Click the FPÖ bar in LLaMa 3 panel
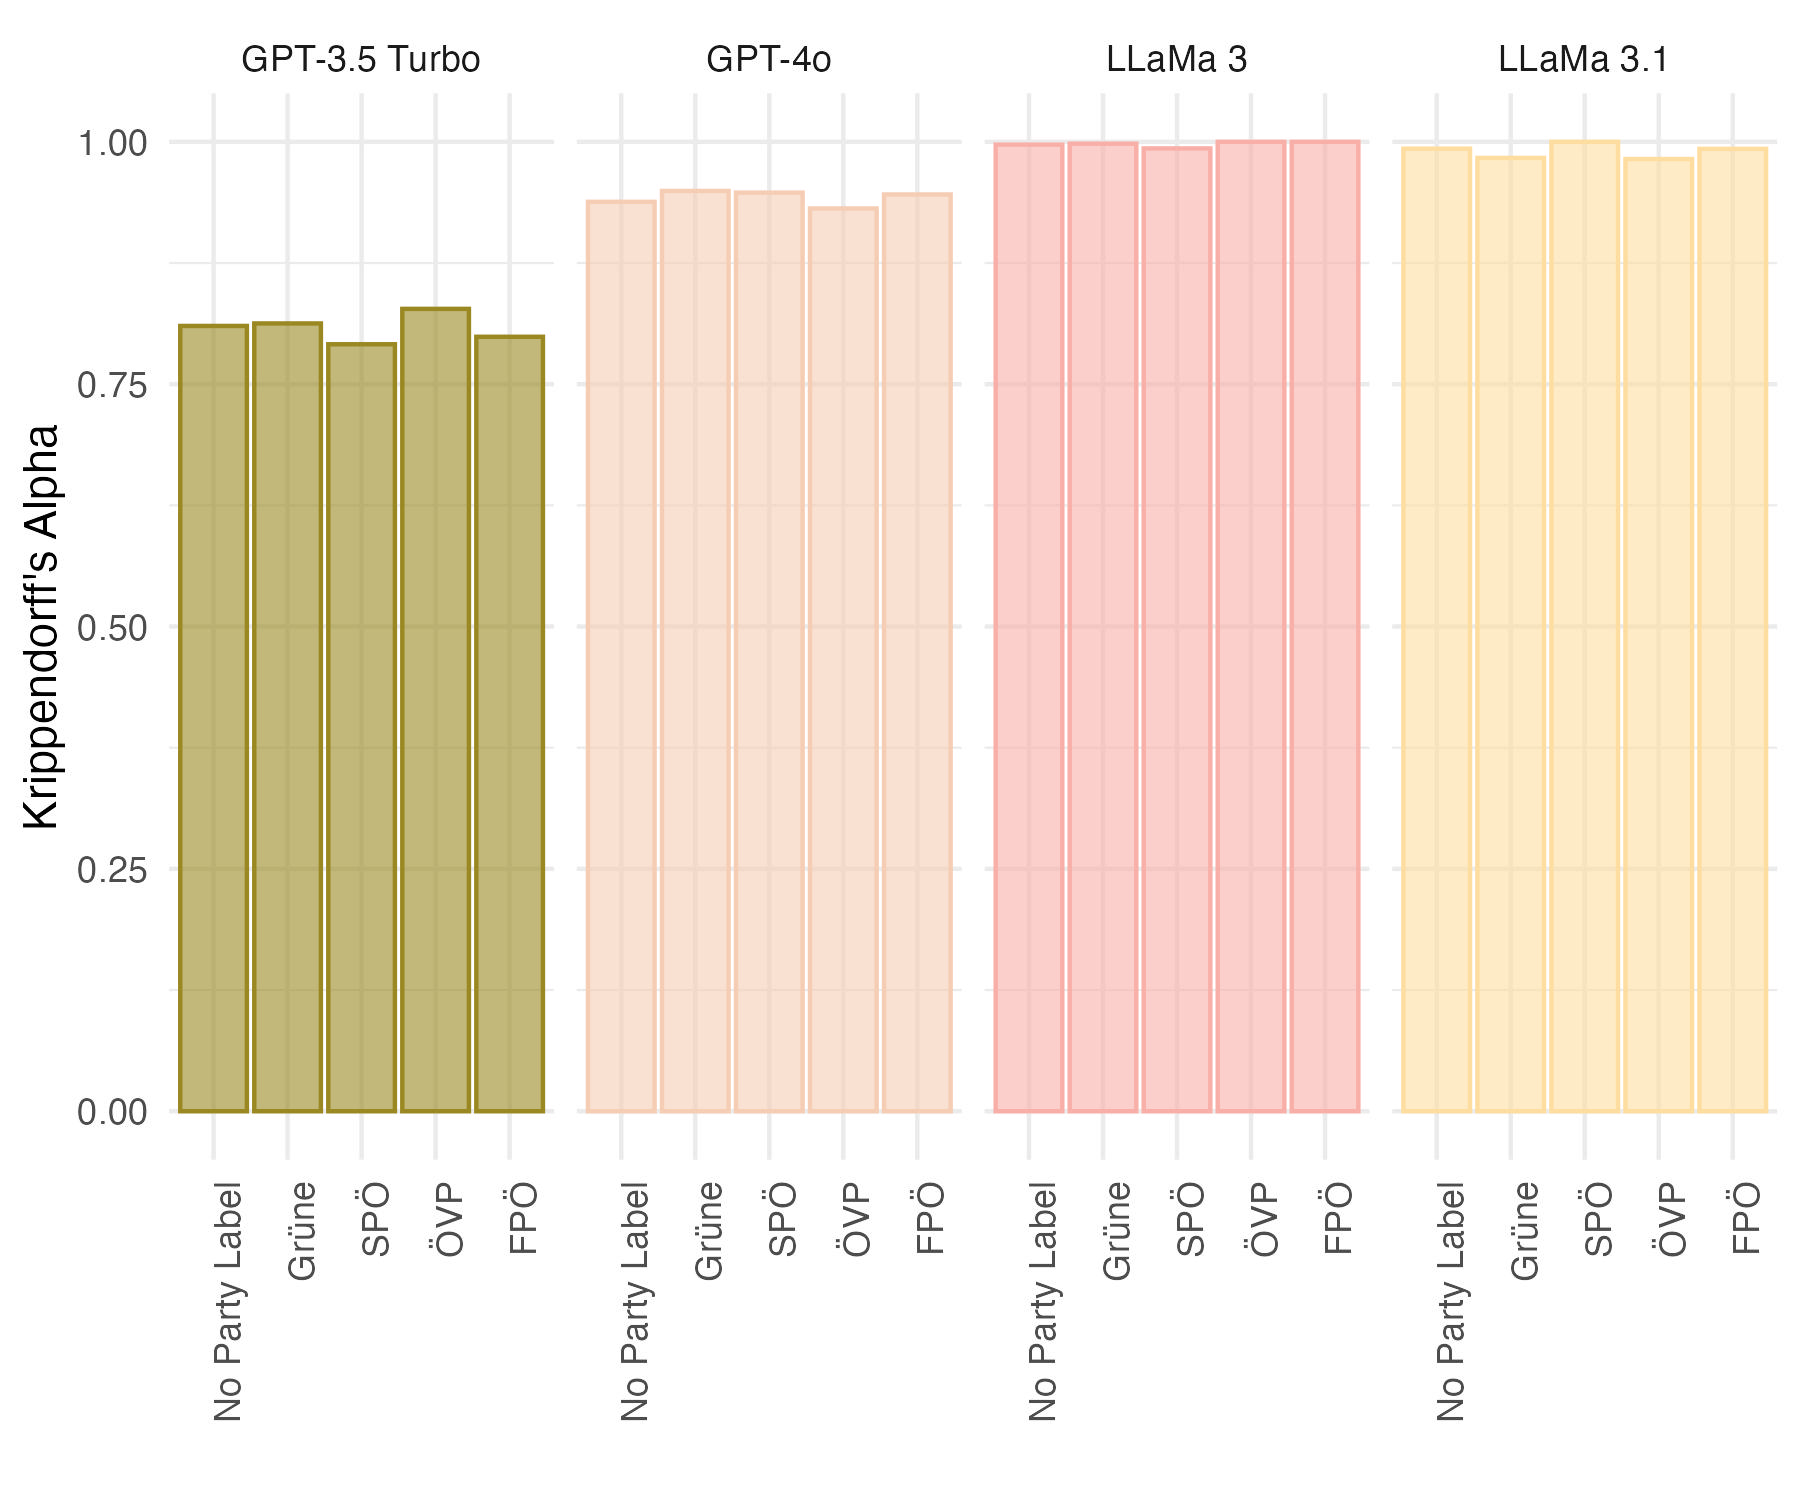 click(1325, 626)
